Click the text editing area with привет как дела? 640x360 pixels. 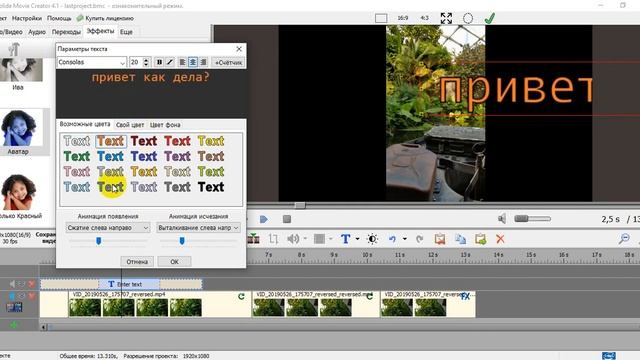click(x=151, y=93)
